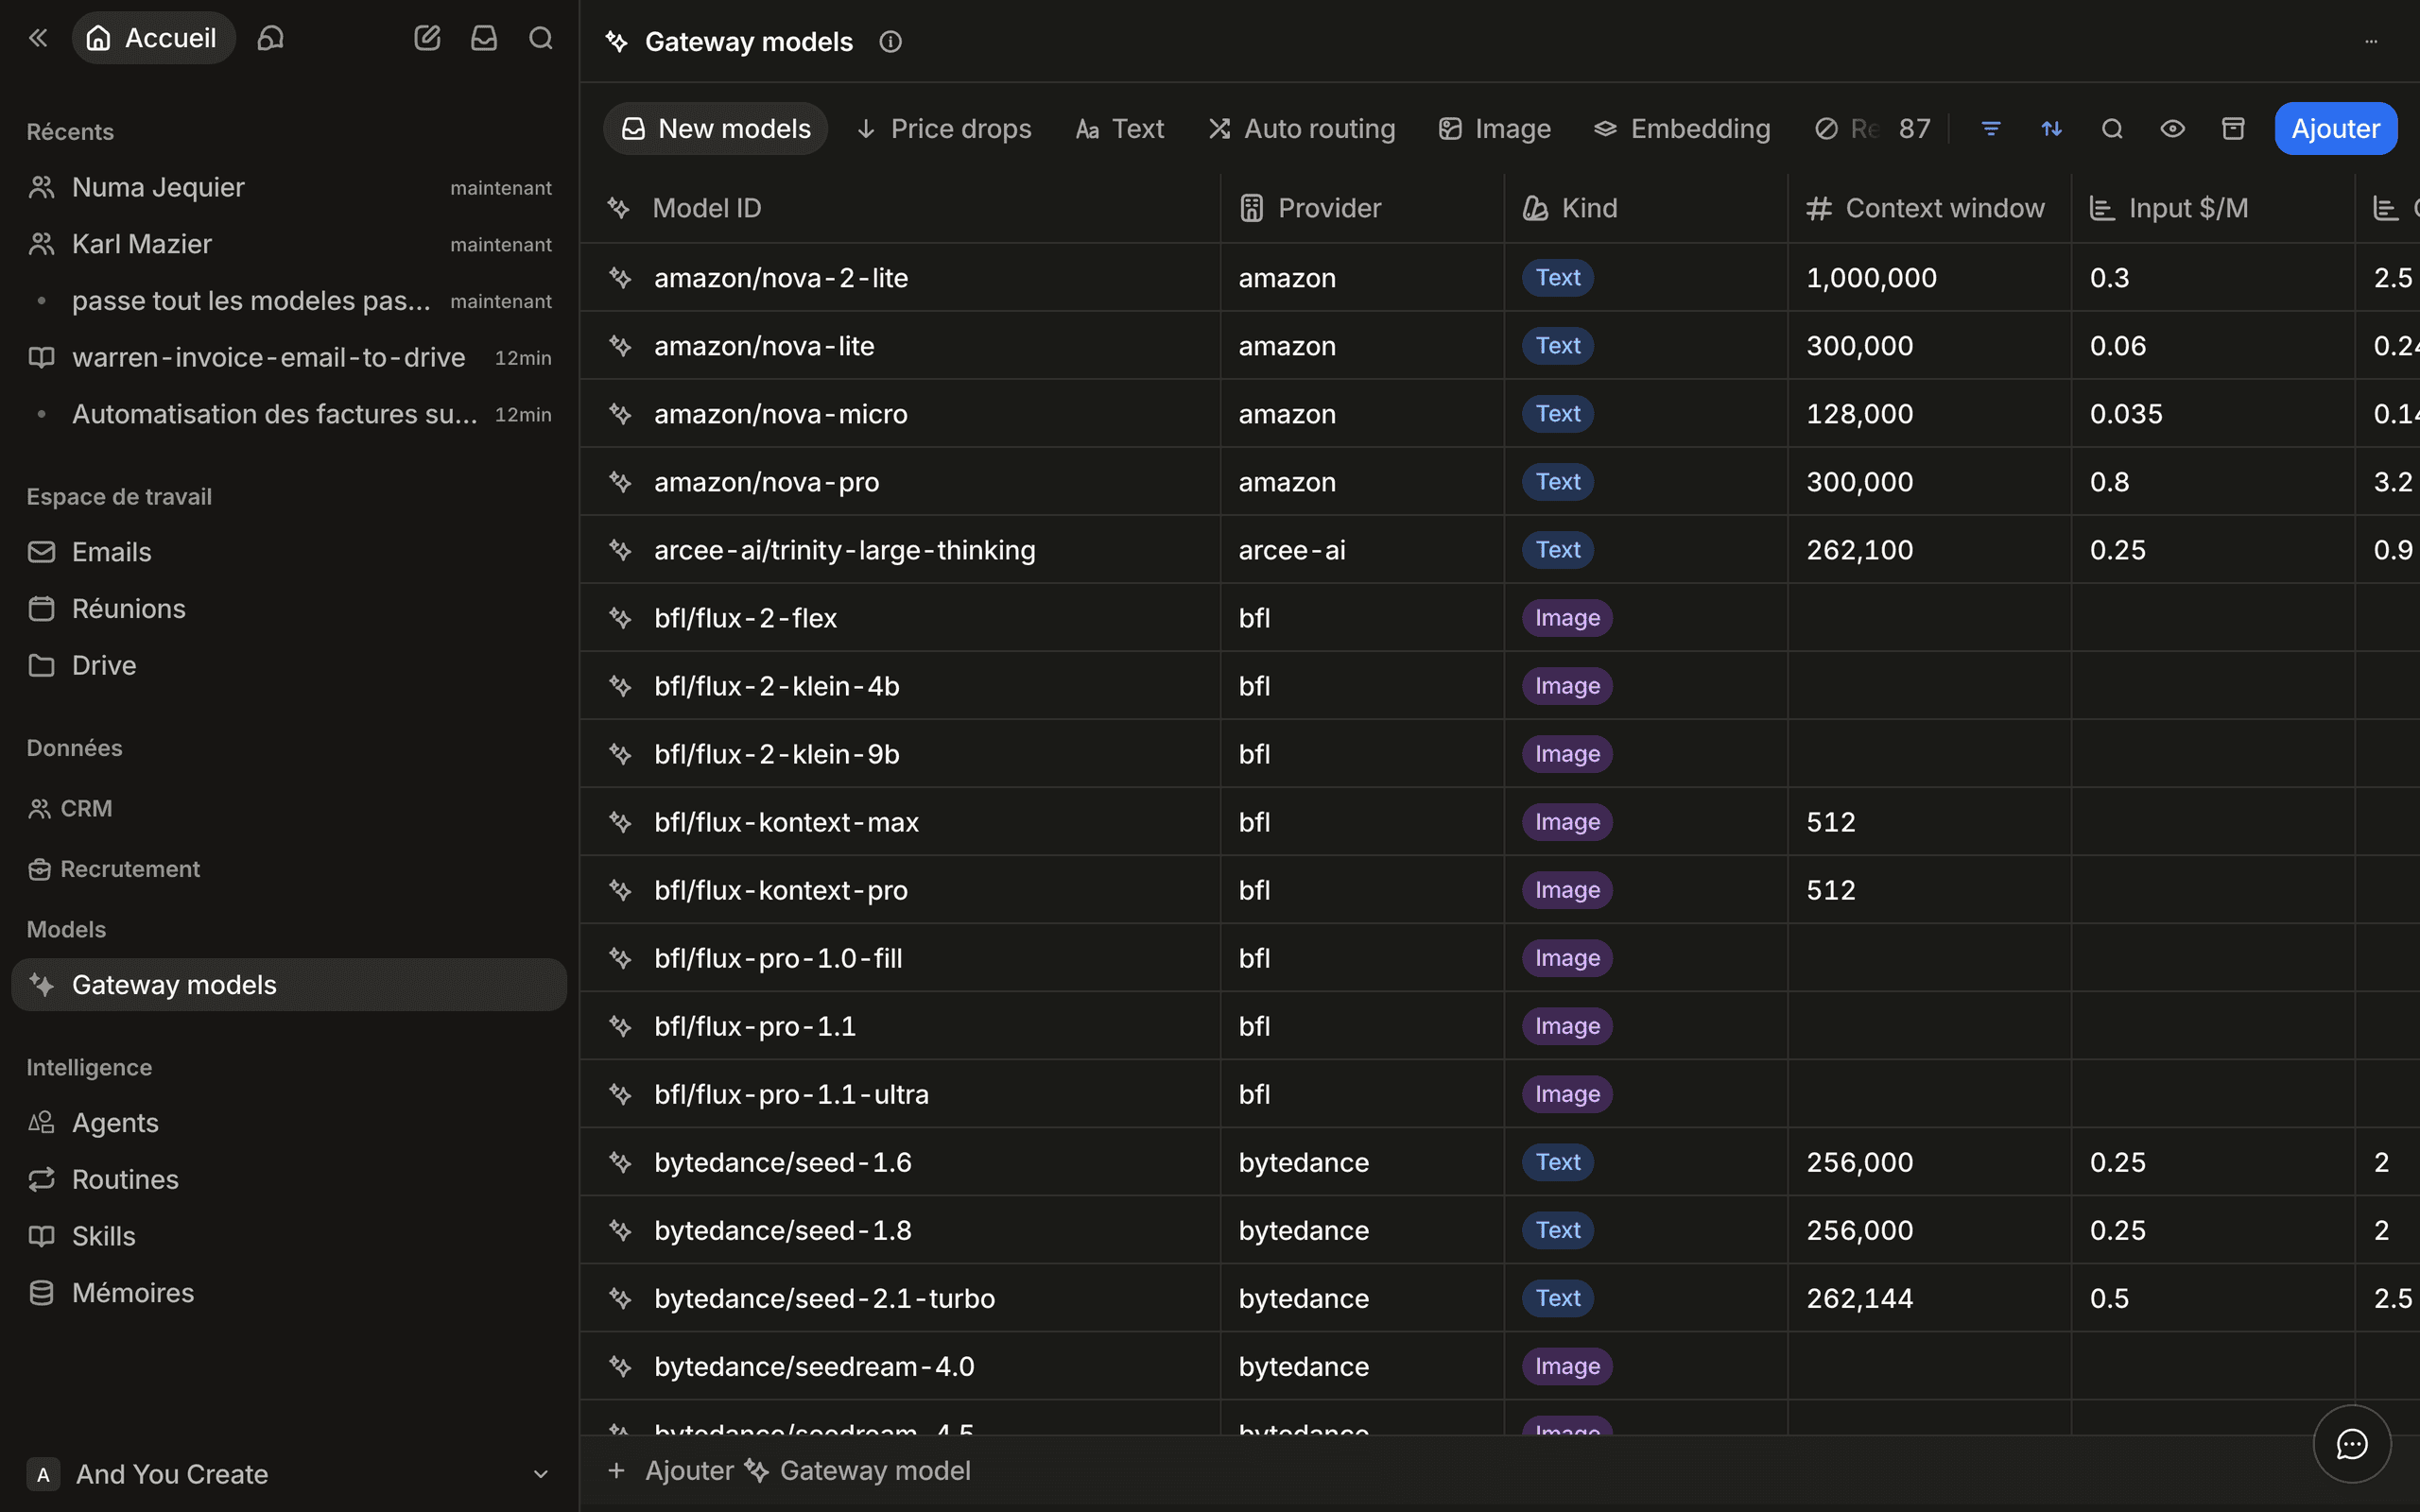2420x1512 pixels.
Task: Collapse the sidebar with double-chevron icon
Action: click(38, 38)
